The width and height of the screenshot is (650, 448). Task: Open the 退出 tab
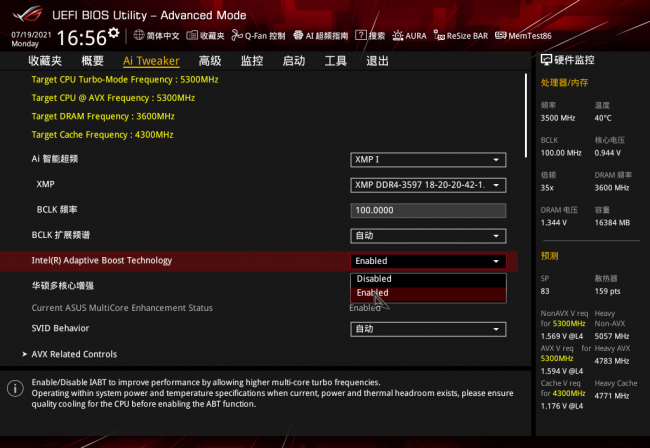click(377, 61)
